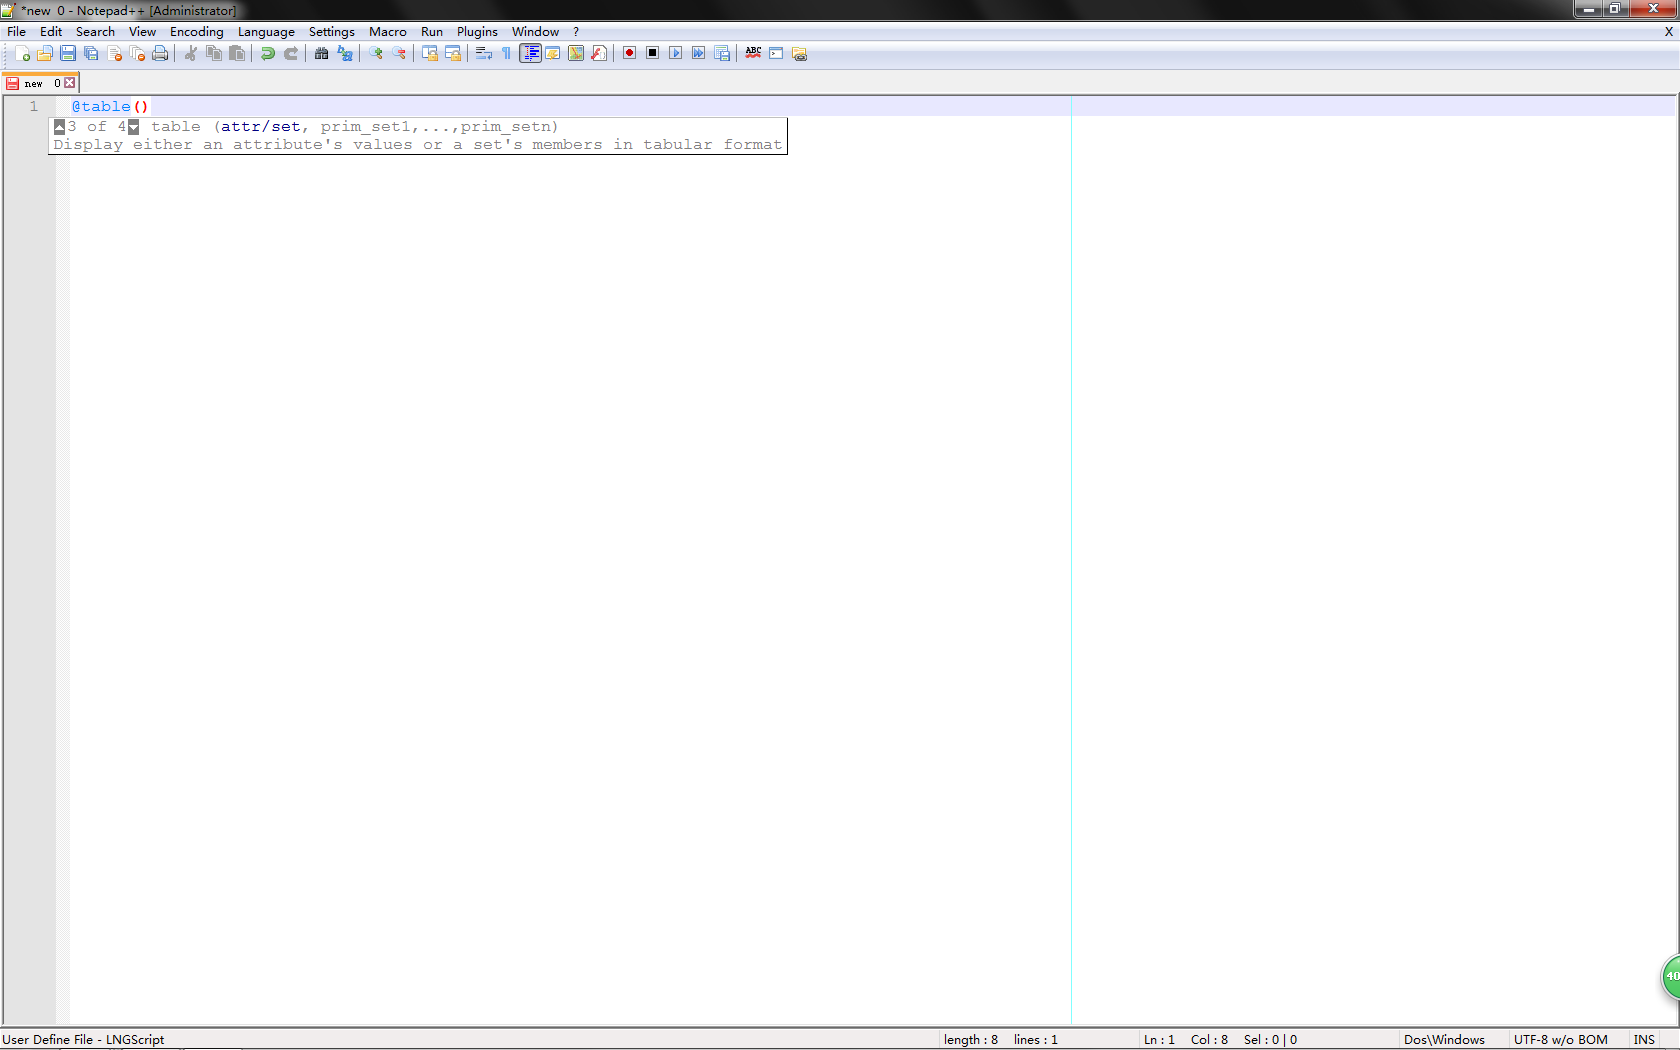Toggle synchronize horizontal scrolling icon

click(x=452, y=53)
